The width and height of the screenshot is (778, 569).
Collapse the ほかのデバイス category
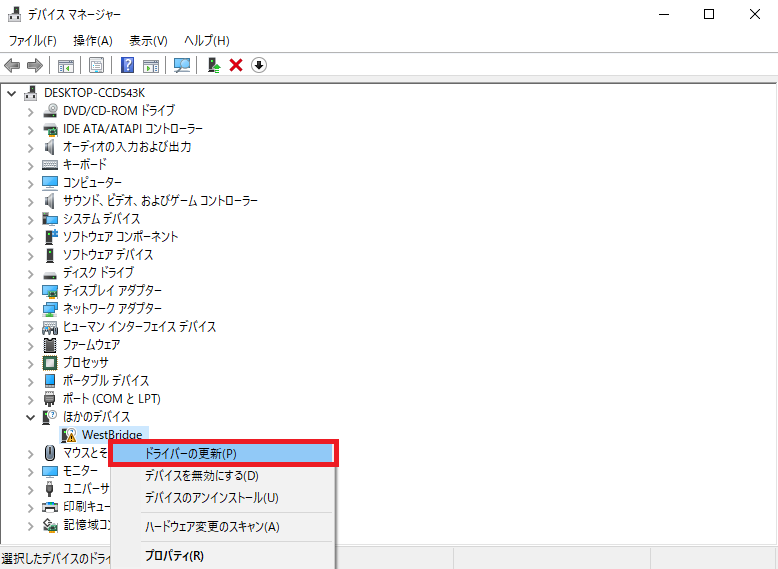[x=30, y=417]
